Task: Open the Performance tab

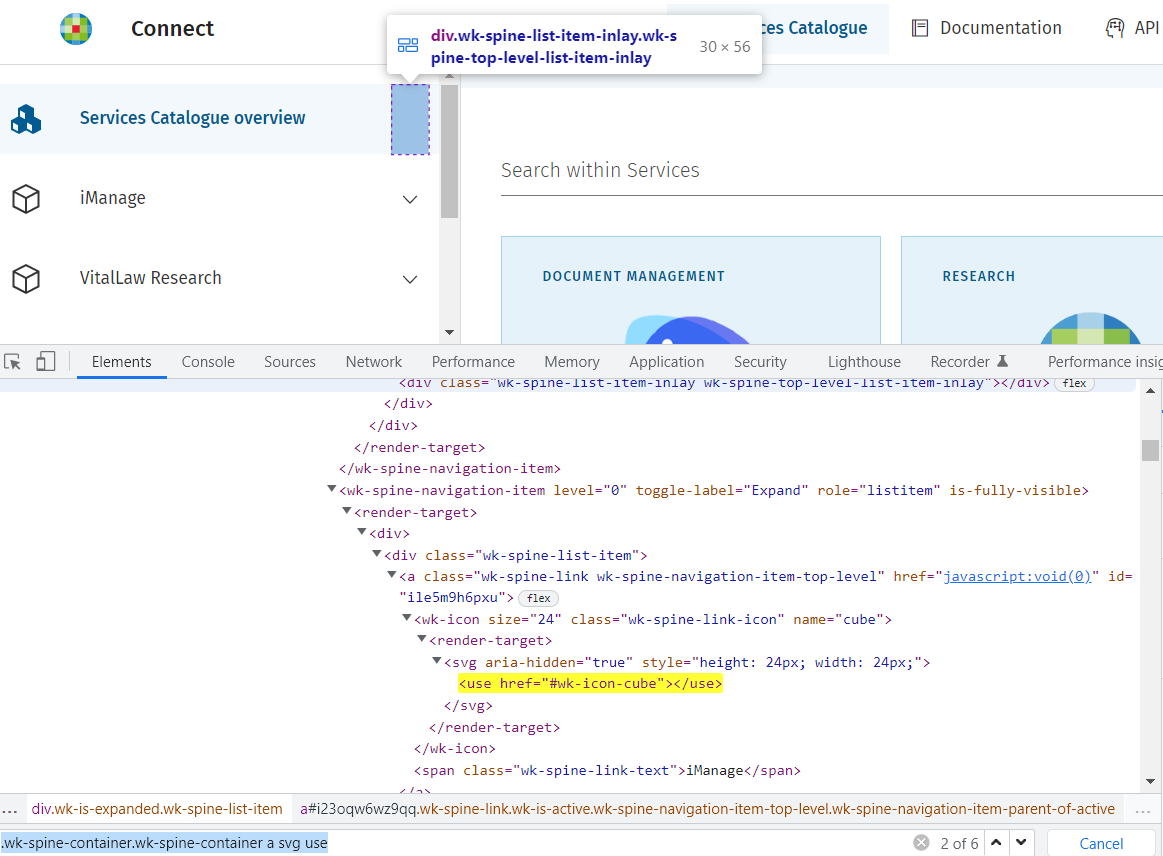Action: (473, 362)
